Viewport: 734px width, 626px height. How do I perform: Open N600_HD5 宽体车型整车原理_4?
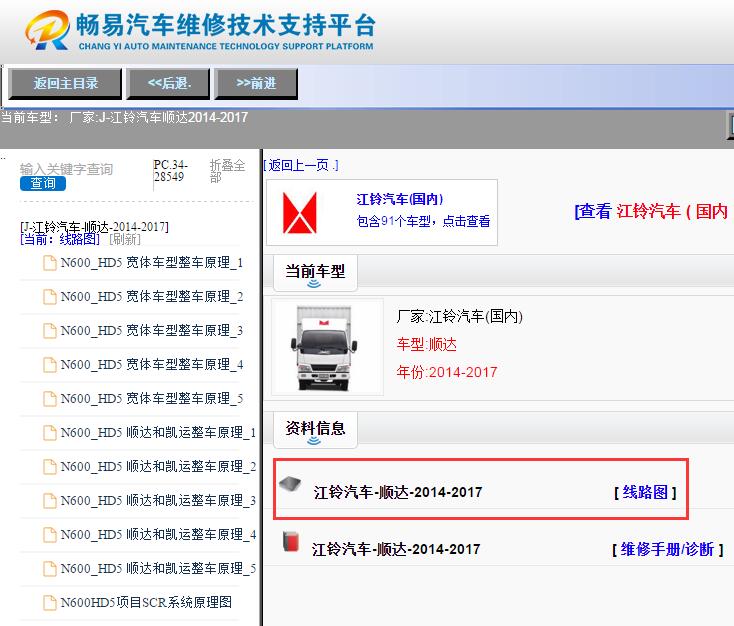(x=152, y=365)
